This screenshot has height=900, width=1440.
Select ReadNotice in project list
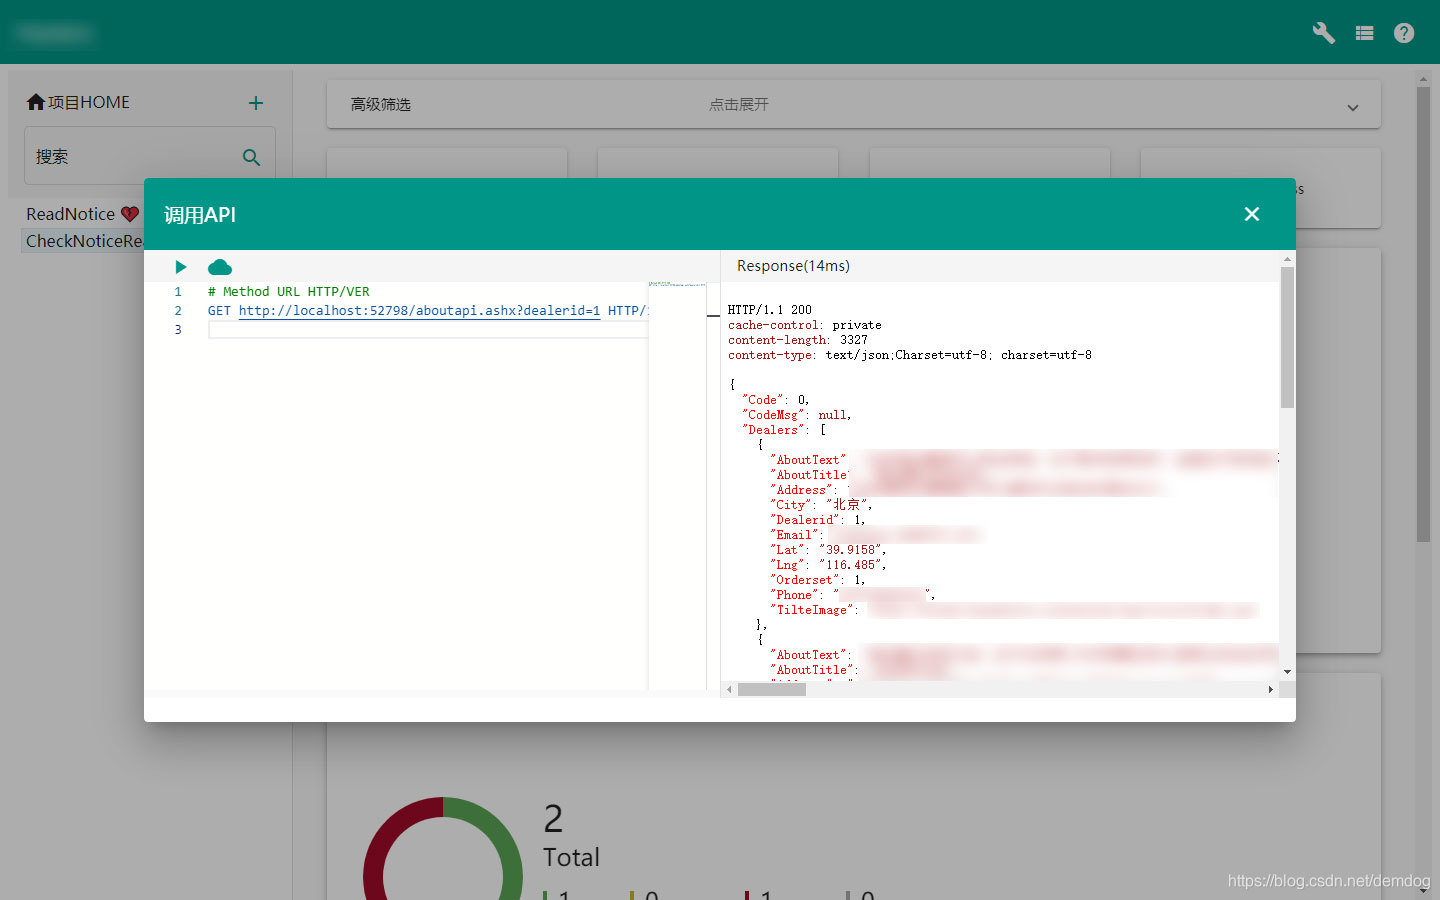click(x=70, y=214)
